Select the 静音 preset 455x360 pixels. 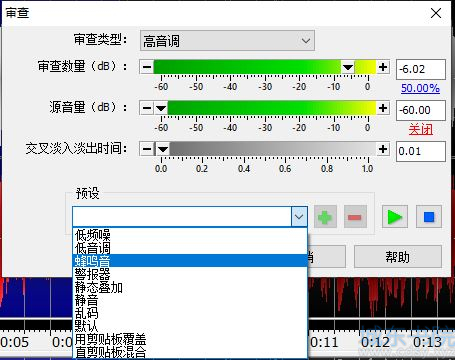tap(190, 300)
